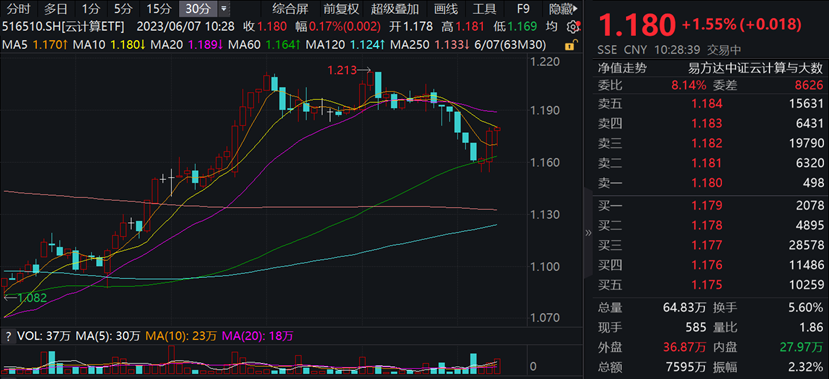Screen dimensions: 829x379
Task: Click the 委差 8626 value
Action: (x=810, y=85)
